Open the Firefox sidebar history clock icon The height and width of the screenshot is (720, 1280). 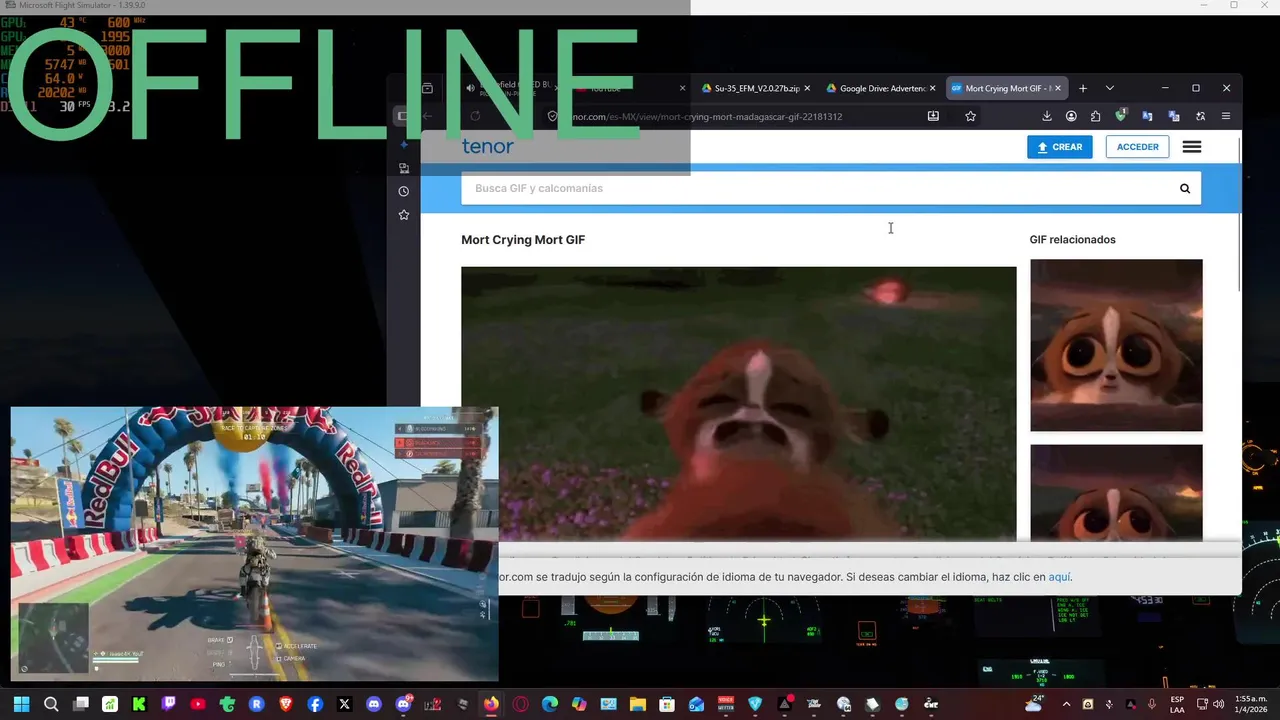pos(404,191)
